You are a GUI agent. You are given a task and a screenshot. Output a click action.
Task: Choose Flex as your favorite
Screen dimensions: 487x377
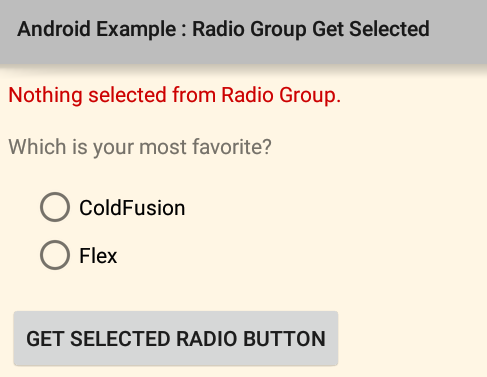[x=79, y=255]
